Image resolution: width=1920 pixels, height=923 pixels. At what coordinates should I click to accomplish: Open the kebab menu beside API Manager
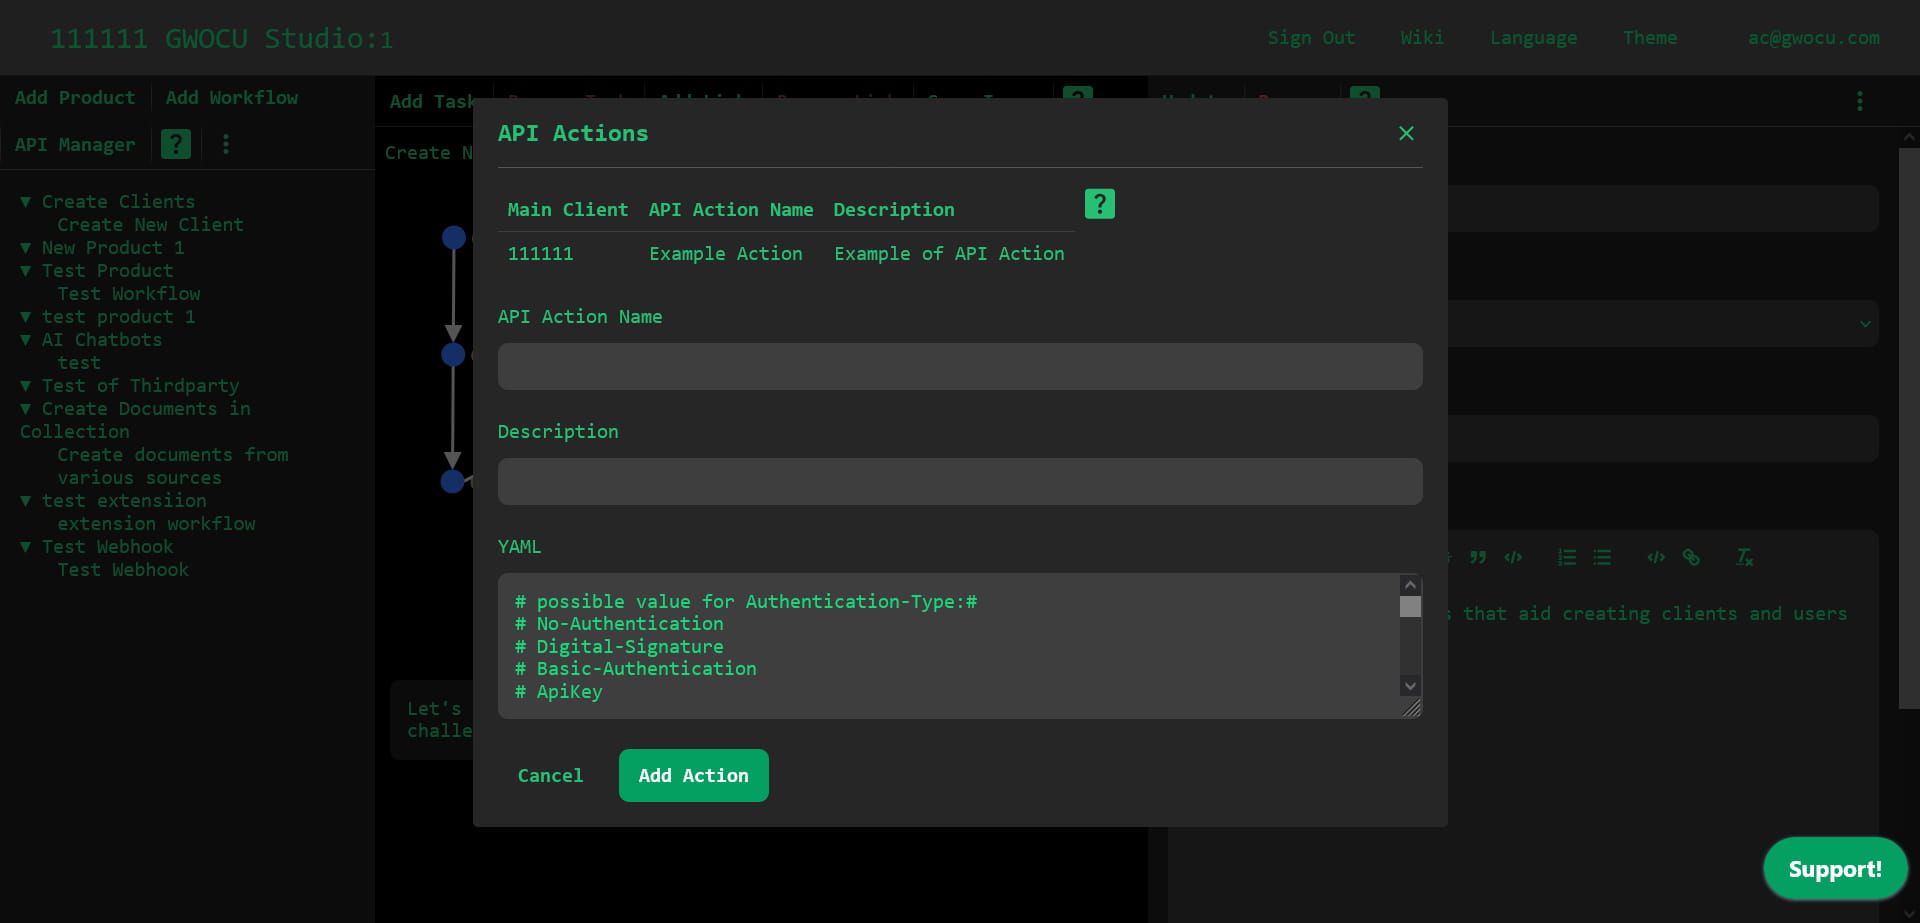point(226,144)
